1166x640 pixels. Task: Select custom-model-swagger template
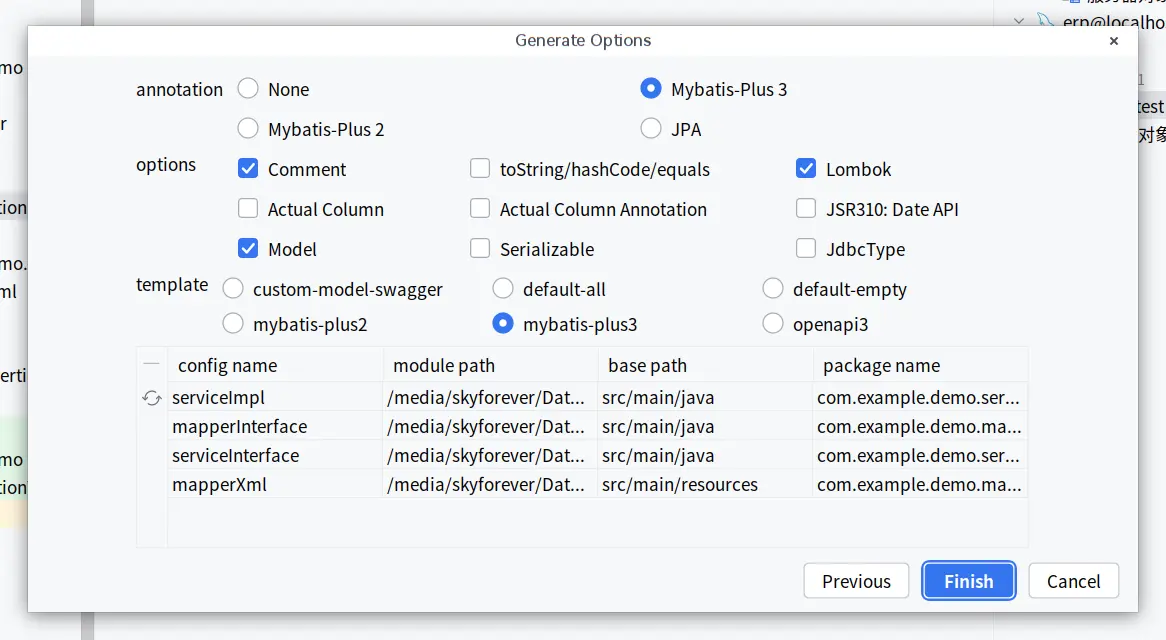click(233, 288)
